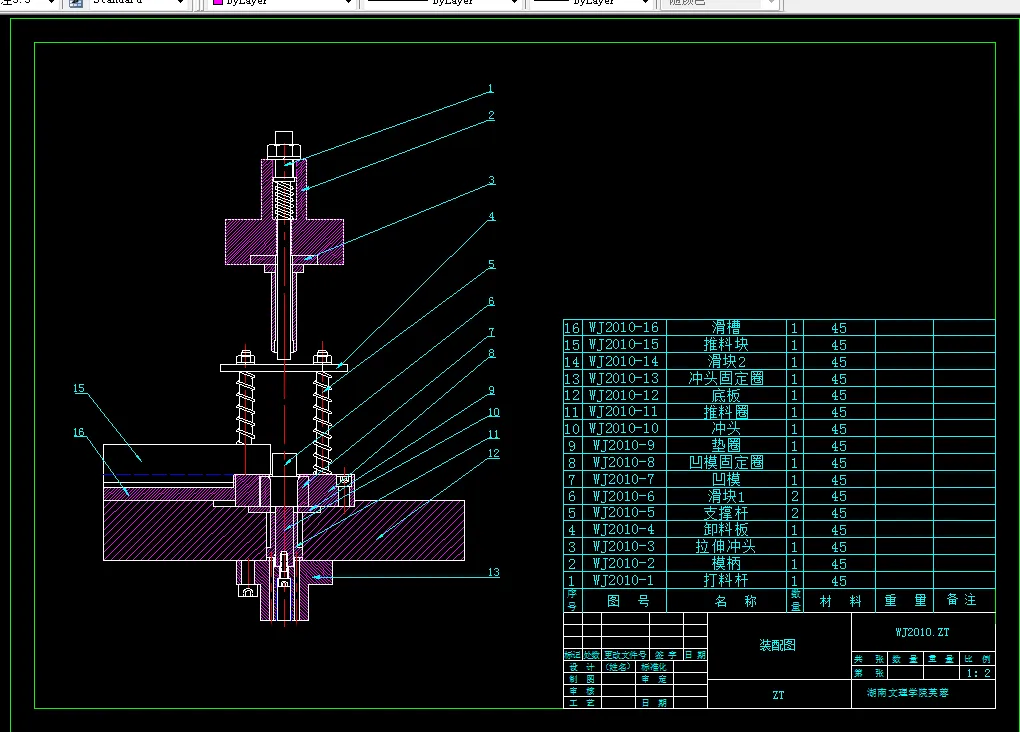Select part name 冲头固定圈
The image size is (1020, 732).
coord(726,378)
